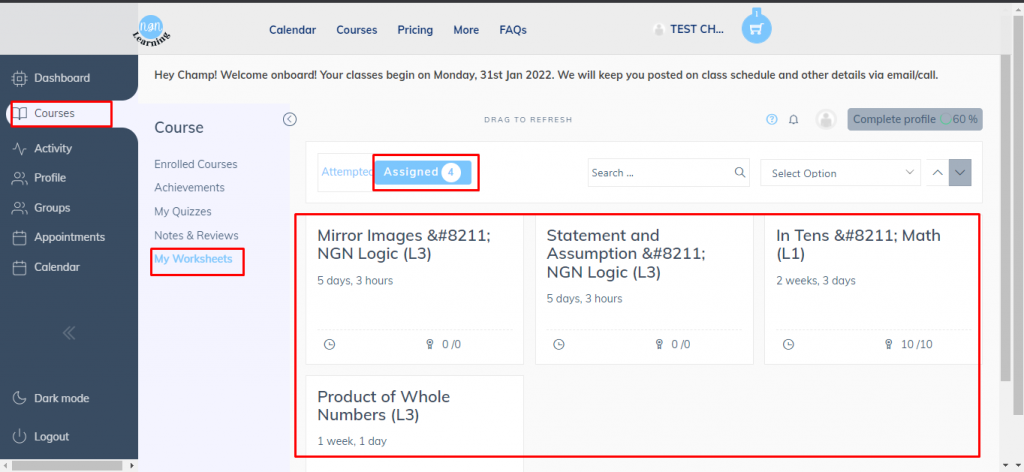Switch to the Assigned tab
1024x472 pixels.
(422, 172)
